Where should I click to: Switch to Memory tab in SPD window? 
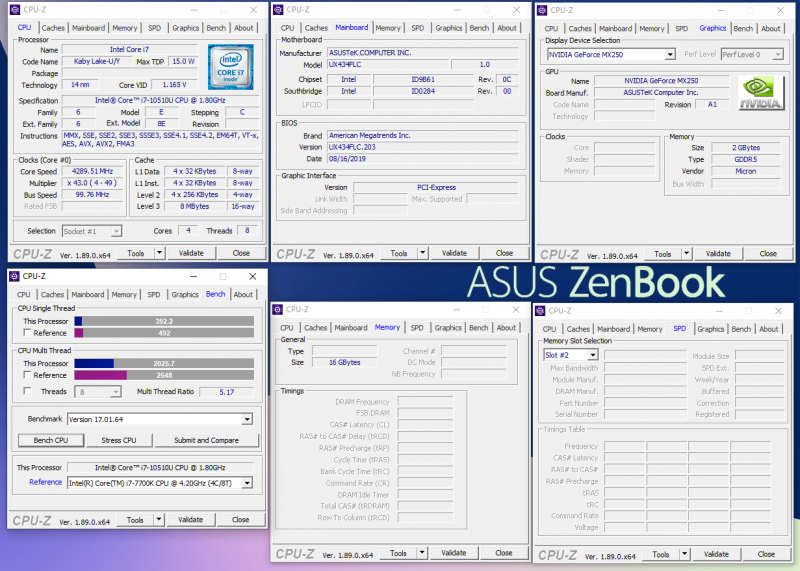(x=649, y=329)
